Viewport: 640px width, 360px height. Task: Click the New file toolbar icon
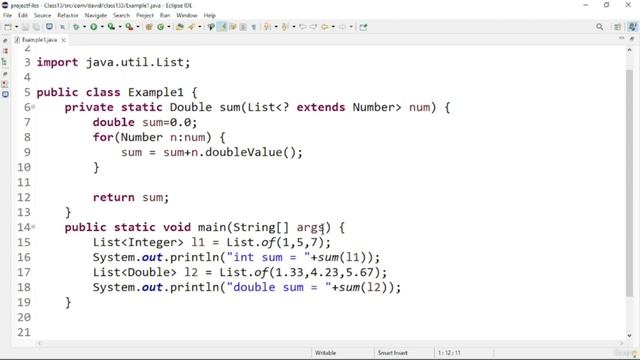(x=8, y=27)
